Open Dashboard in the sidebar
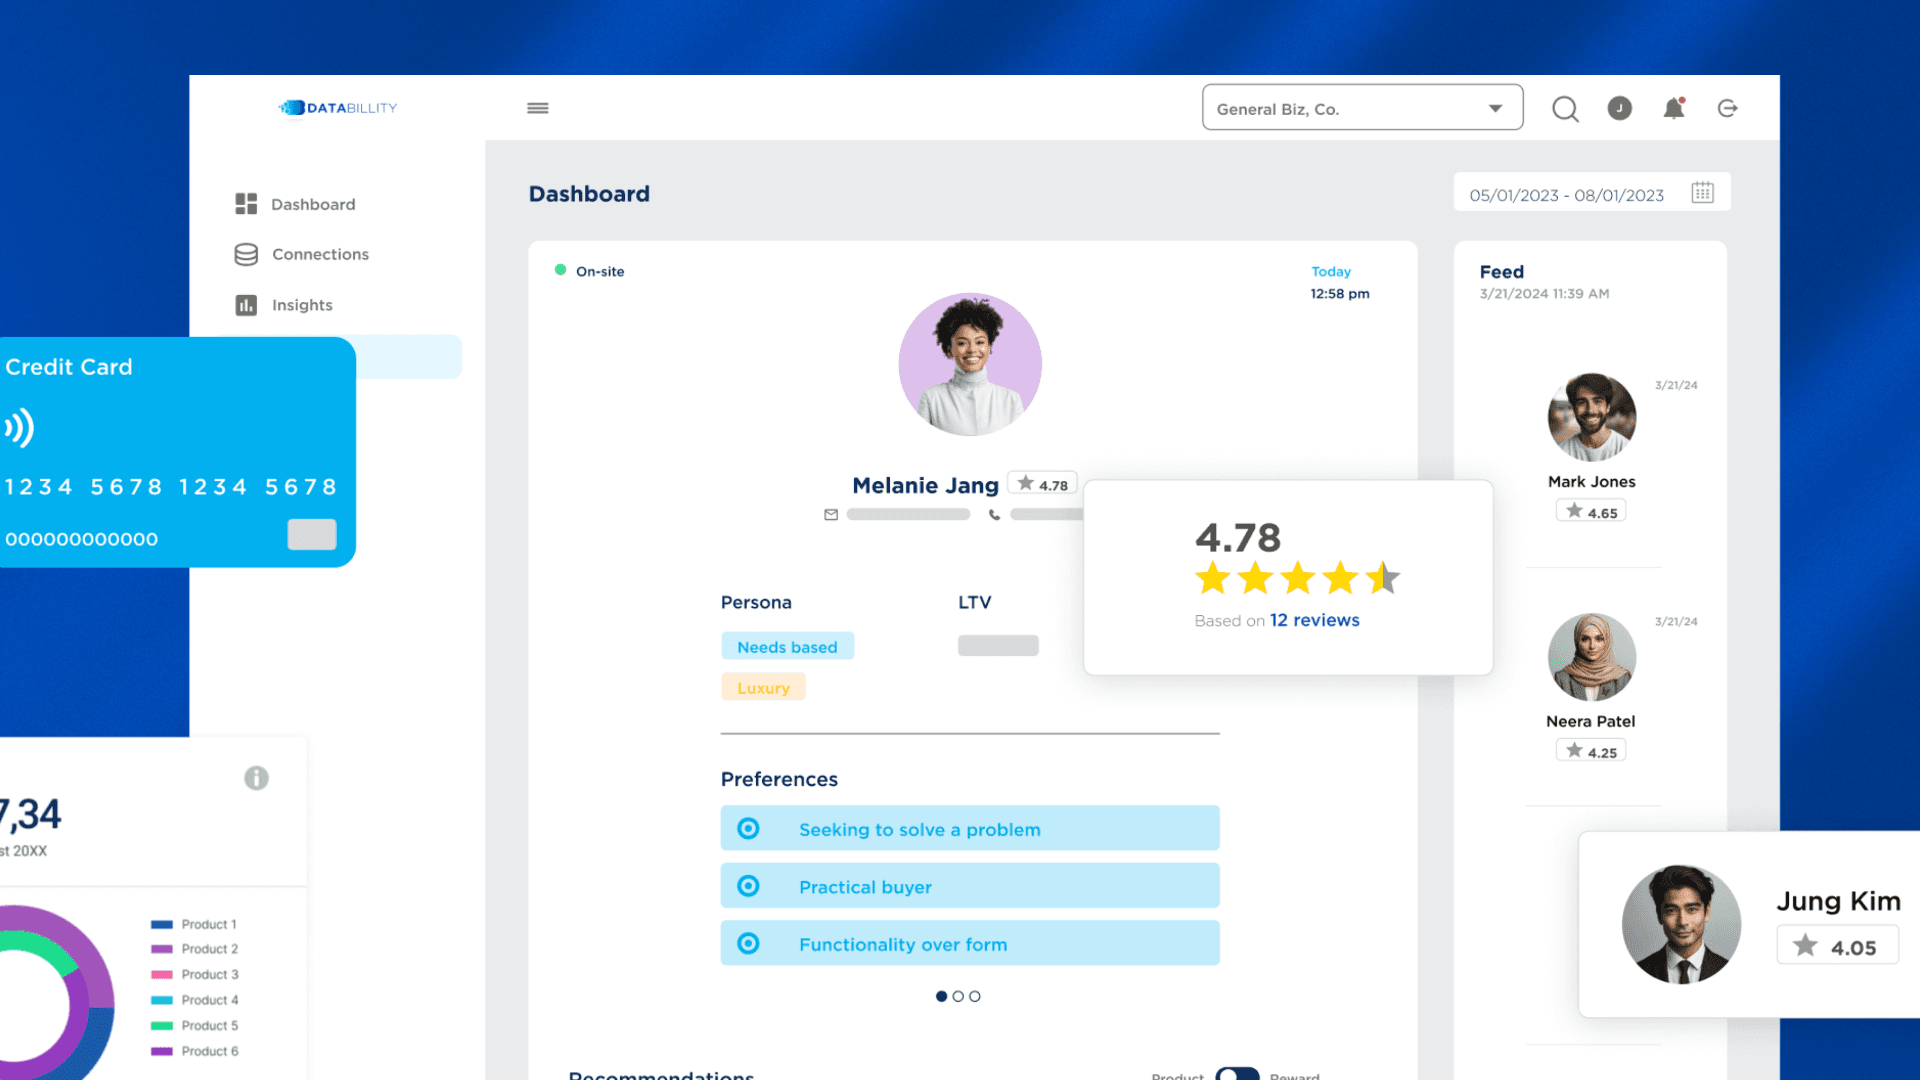 point(313,204)
